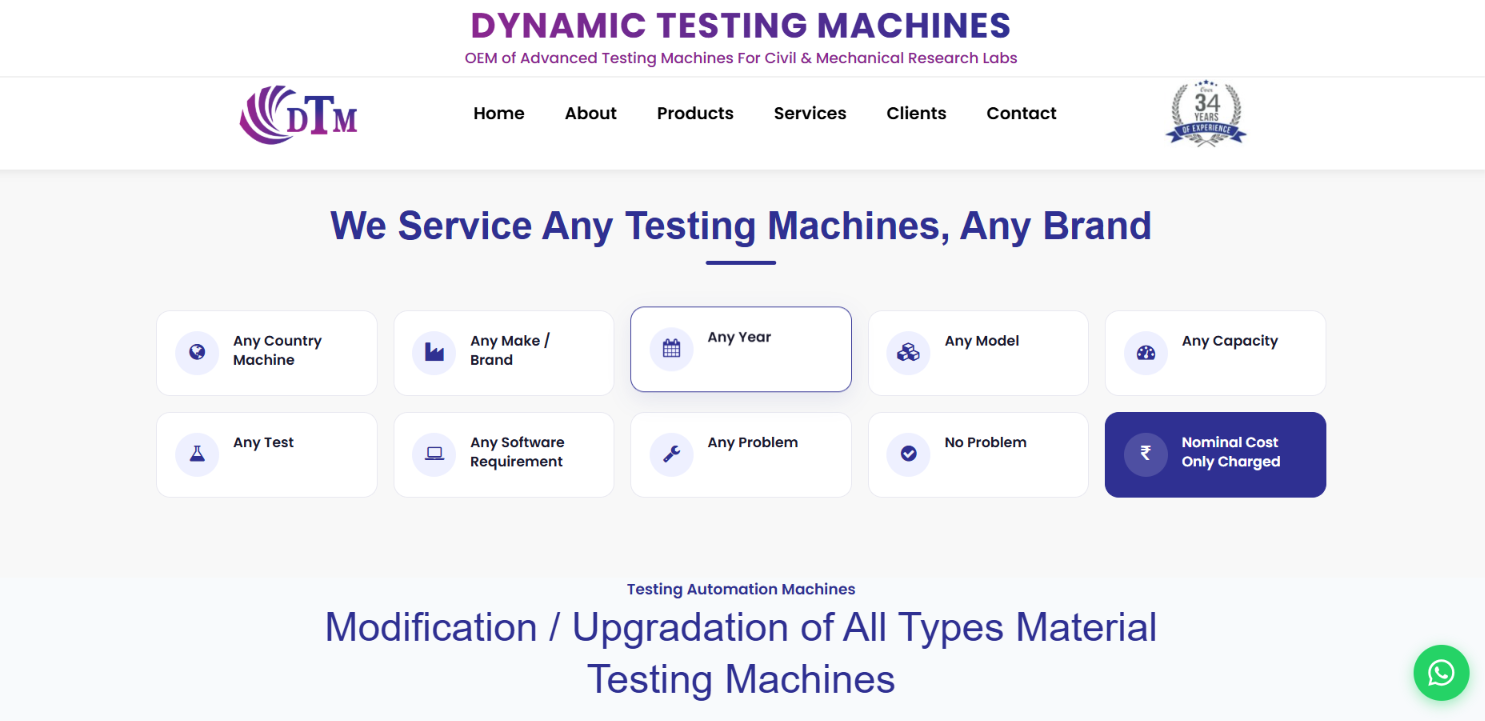Image resolution: width=1485 pixels, height=721 pixels.
Task: Click the 'We Service Any Testing Machines' heading
Action: coord(741,226)
